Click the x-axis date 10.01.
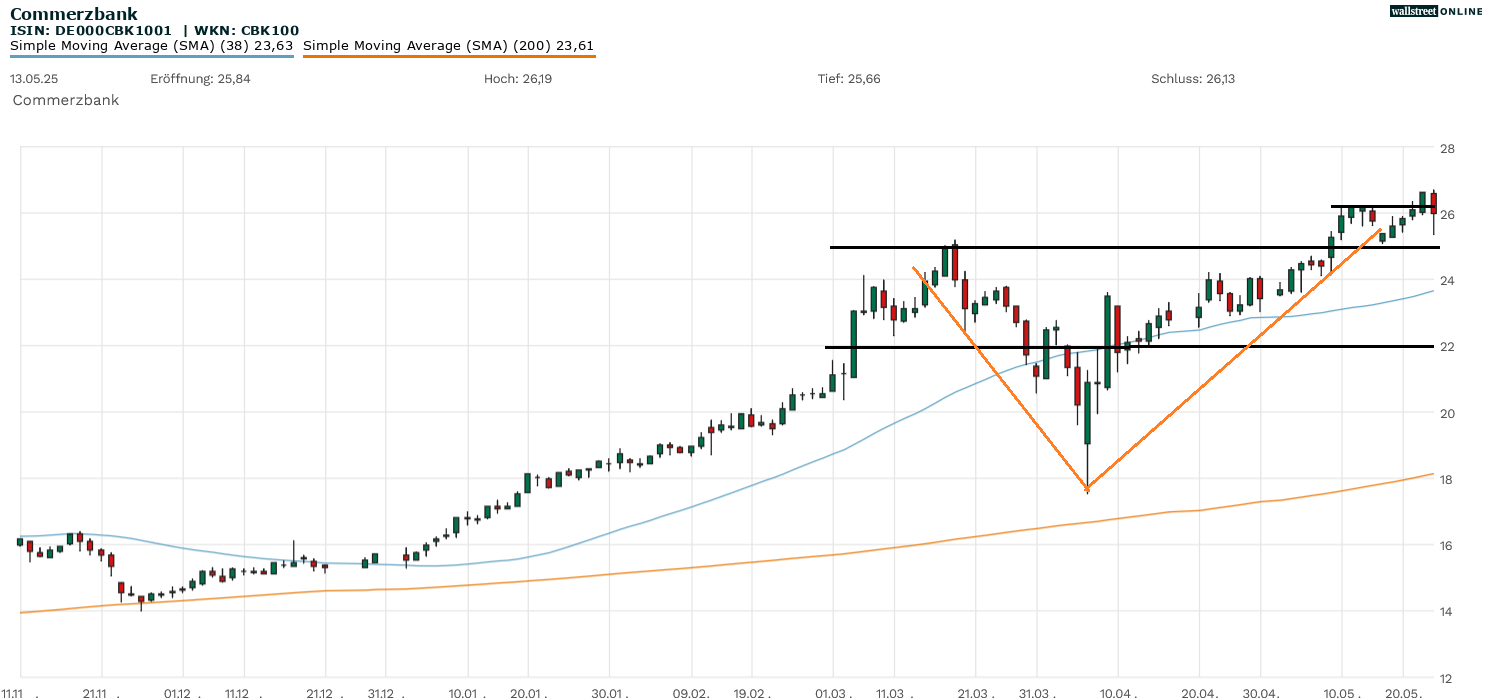 465,693
